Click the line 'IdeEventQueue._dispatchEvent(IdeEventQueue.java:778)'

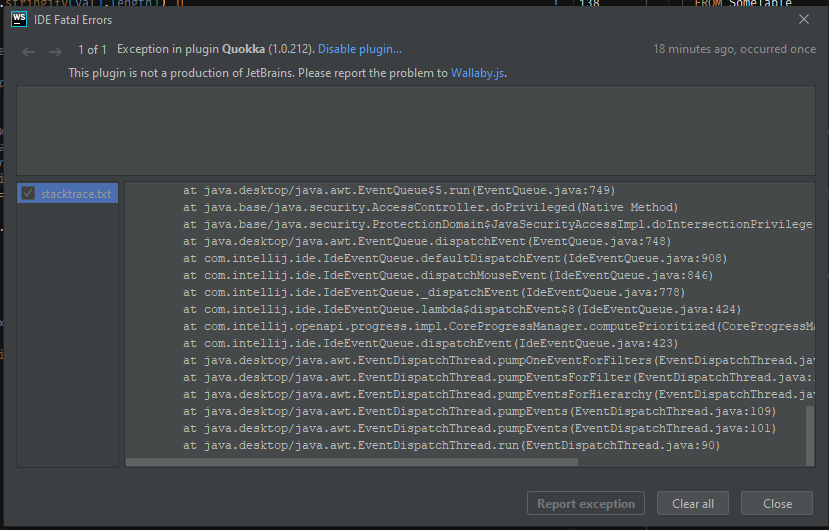pos(434,292)
